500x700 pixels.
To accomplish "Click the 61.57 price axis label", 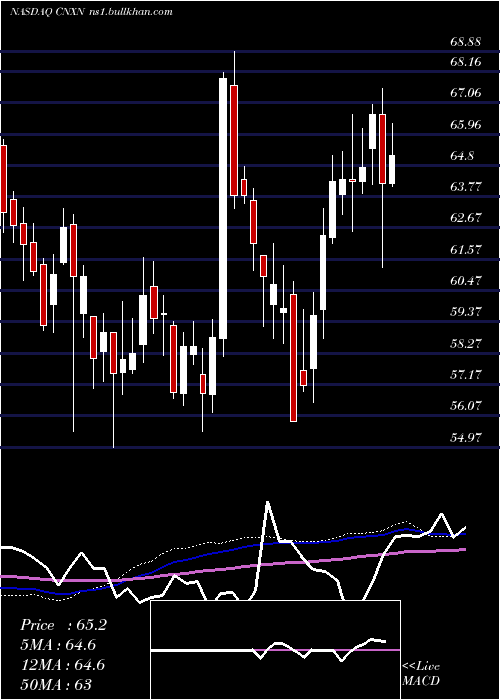I will (x=466, y=249).
